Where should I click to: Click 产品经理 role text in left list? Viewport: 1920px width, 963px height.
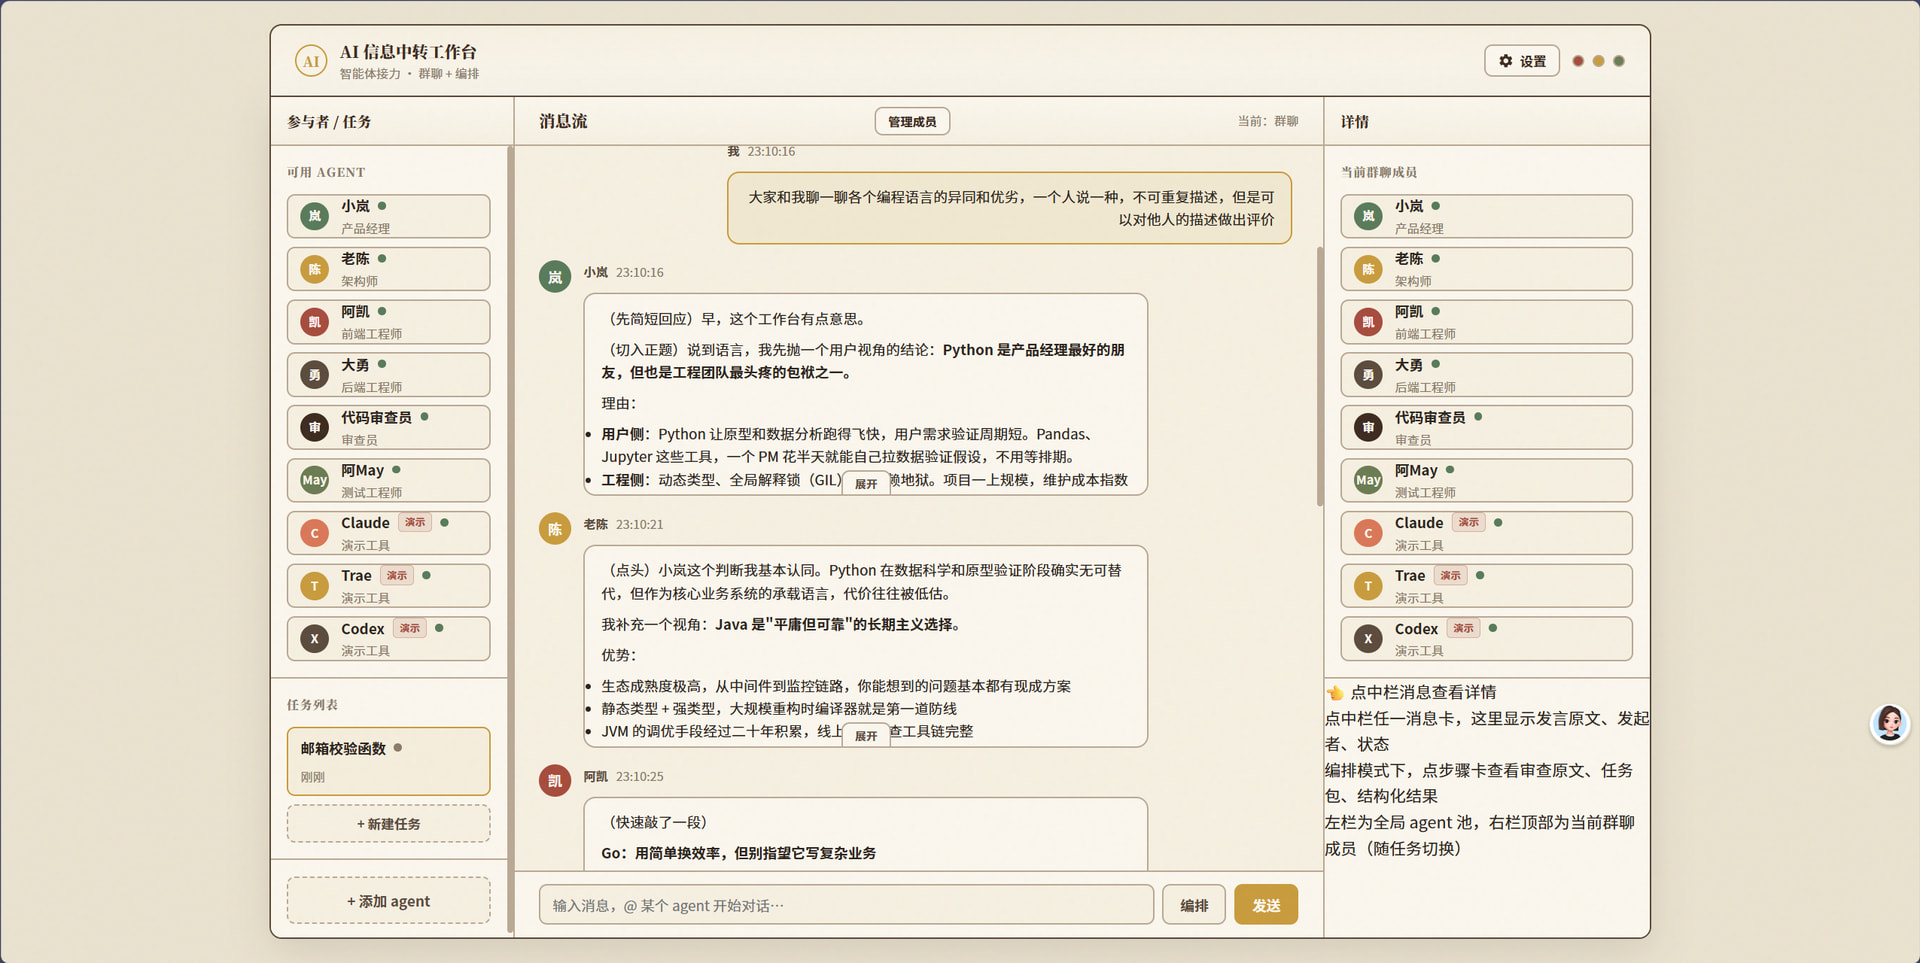[366, 228]
